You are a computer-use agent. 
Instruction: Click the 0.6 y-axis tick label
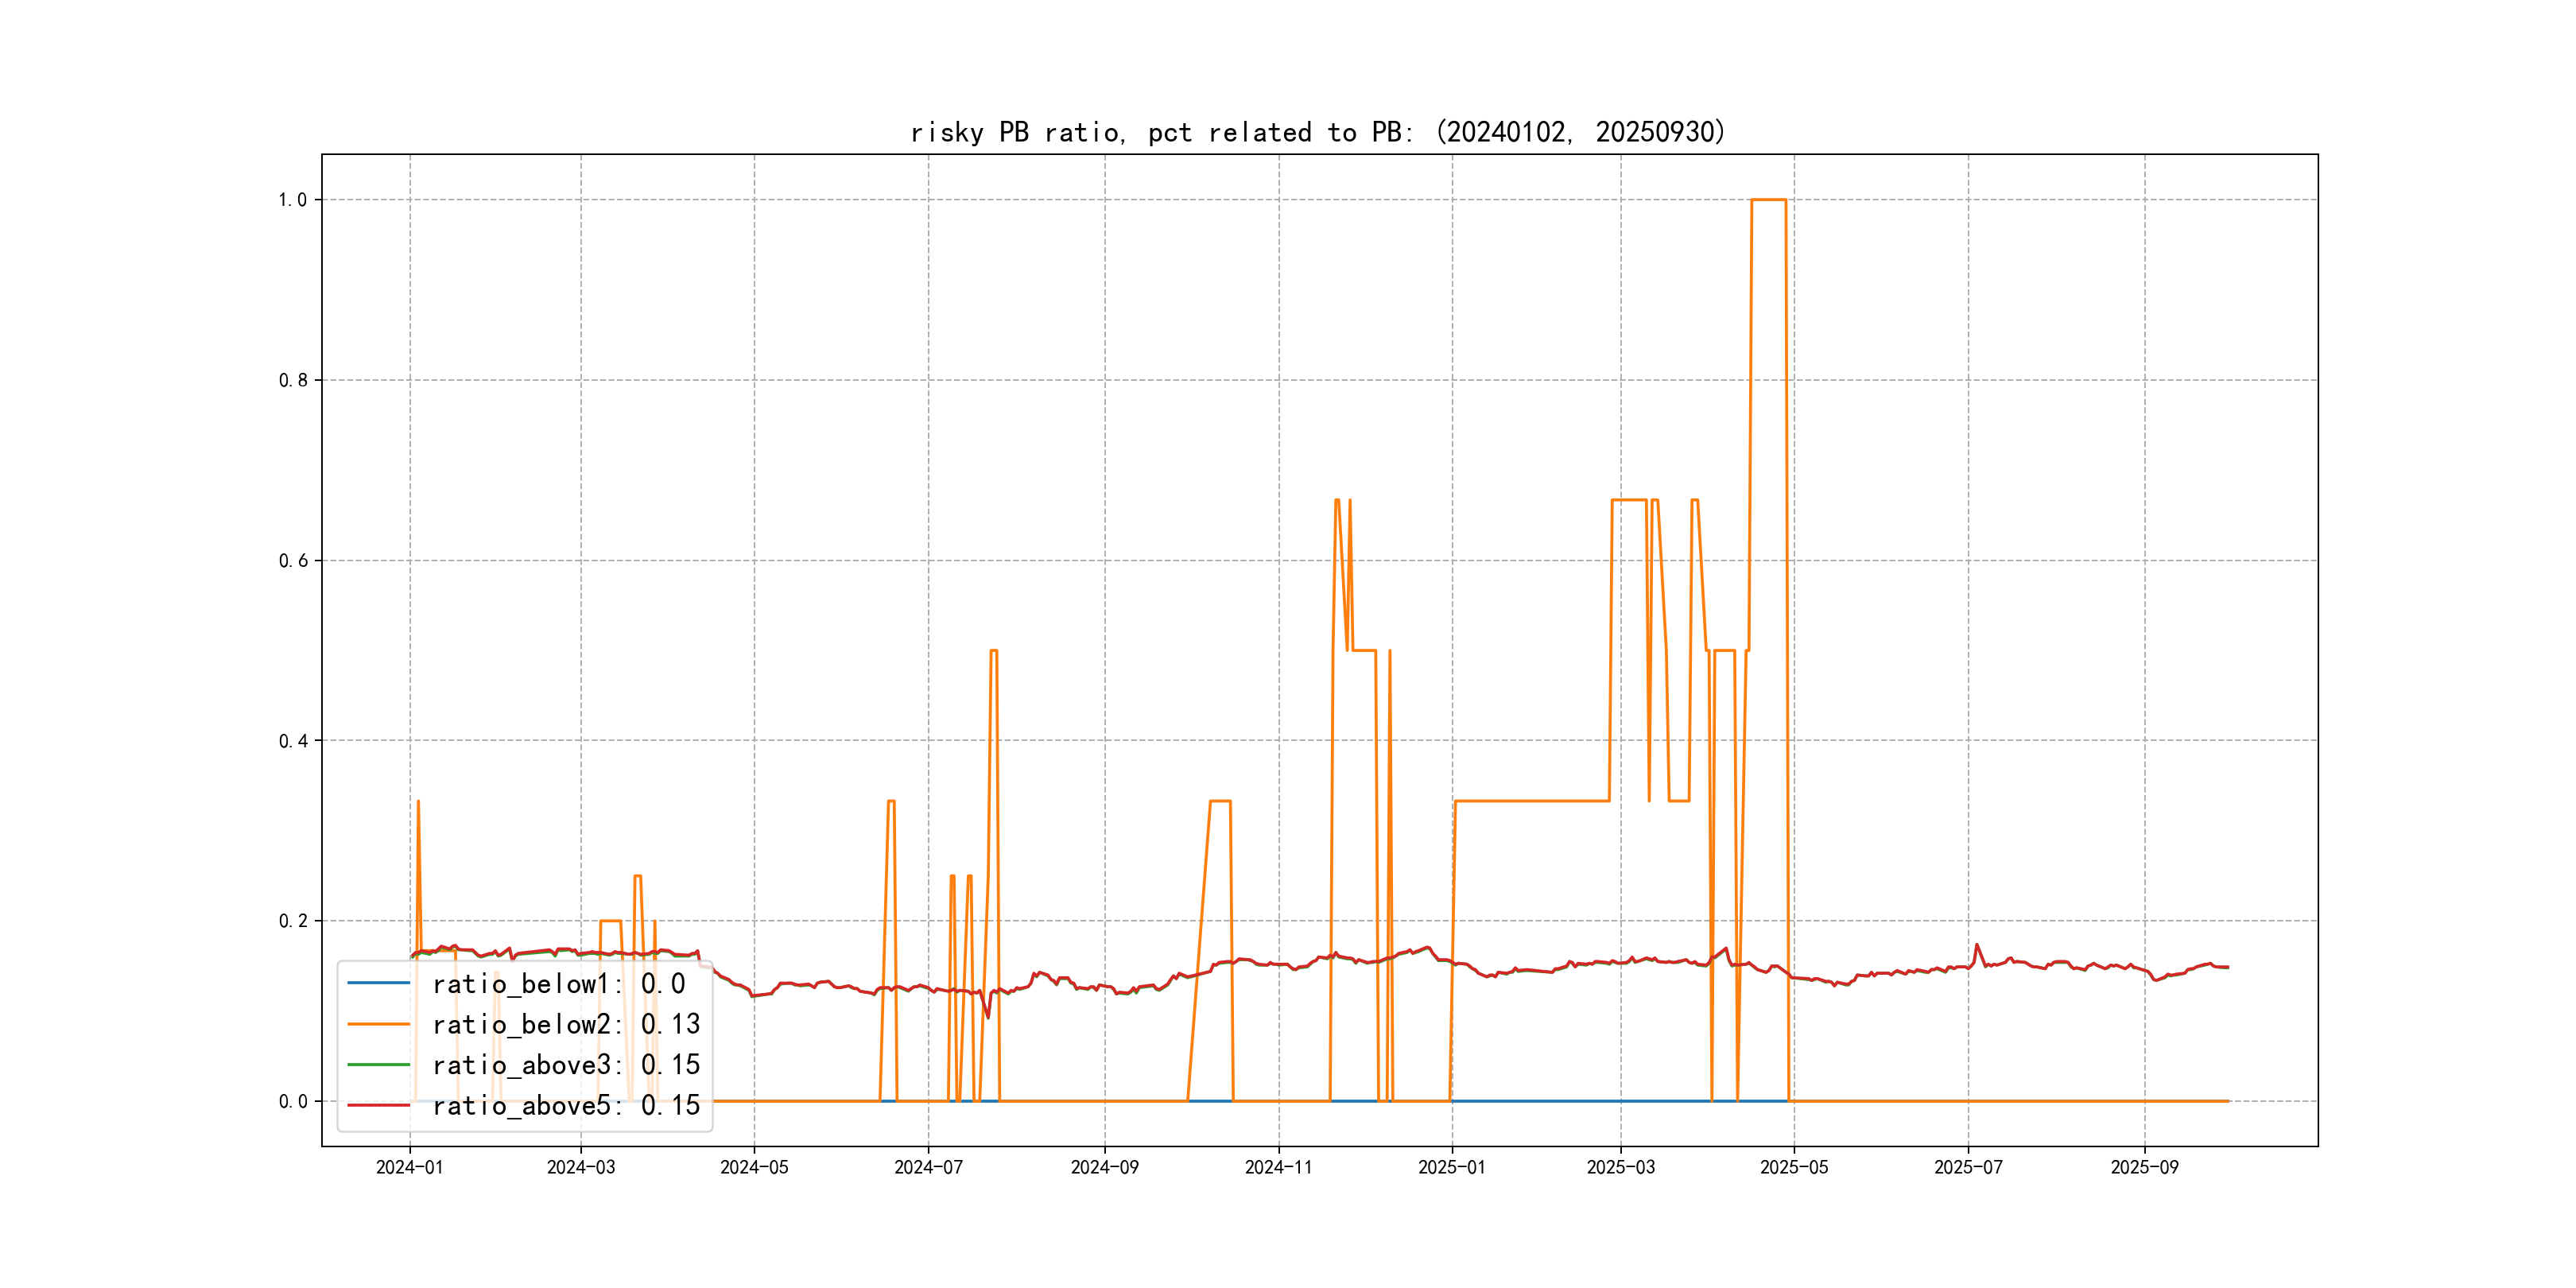click(293, 561)
